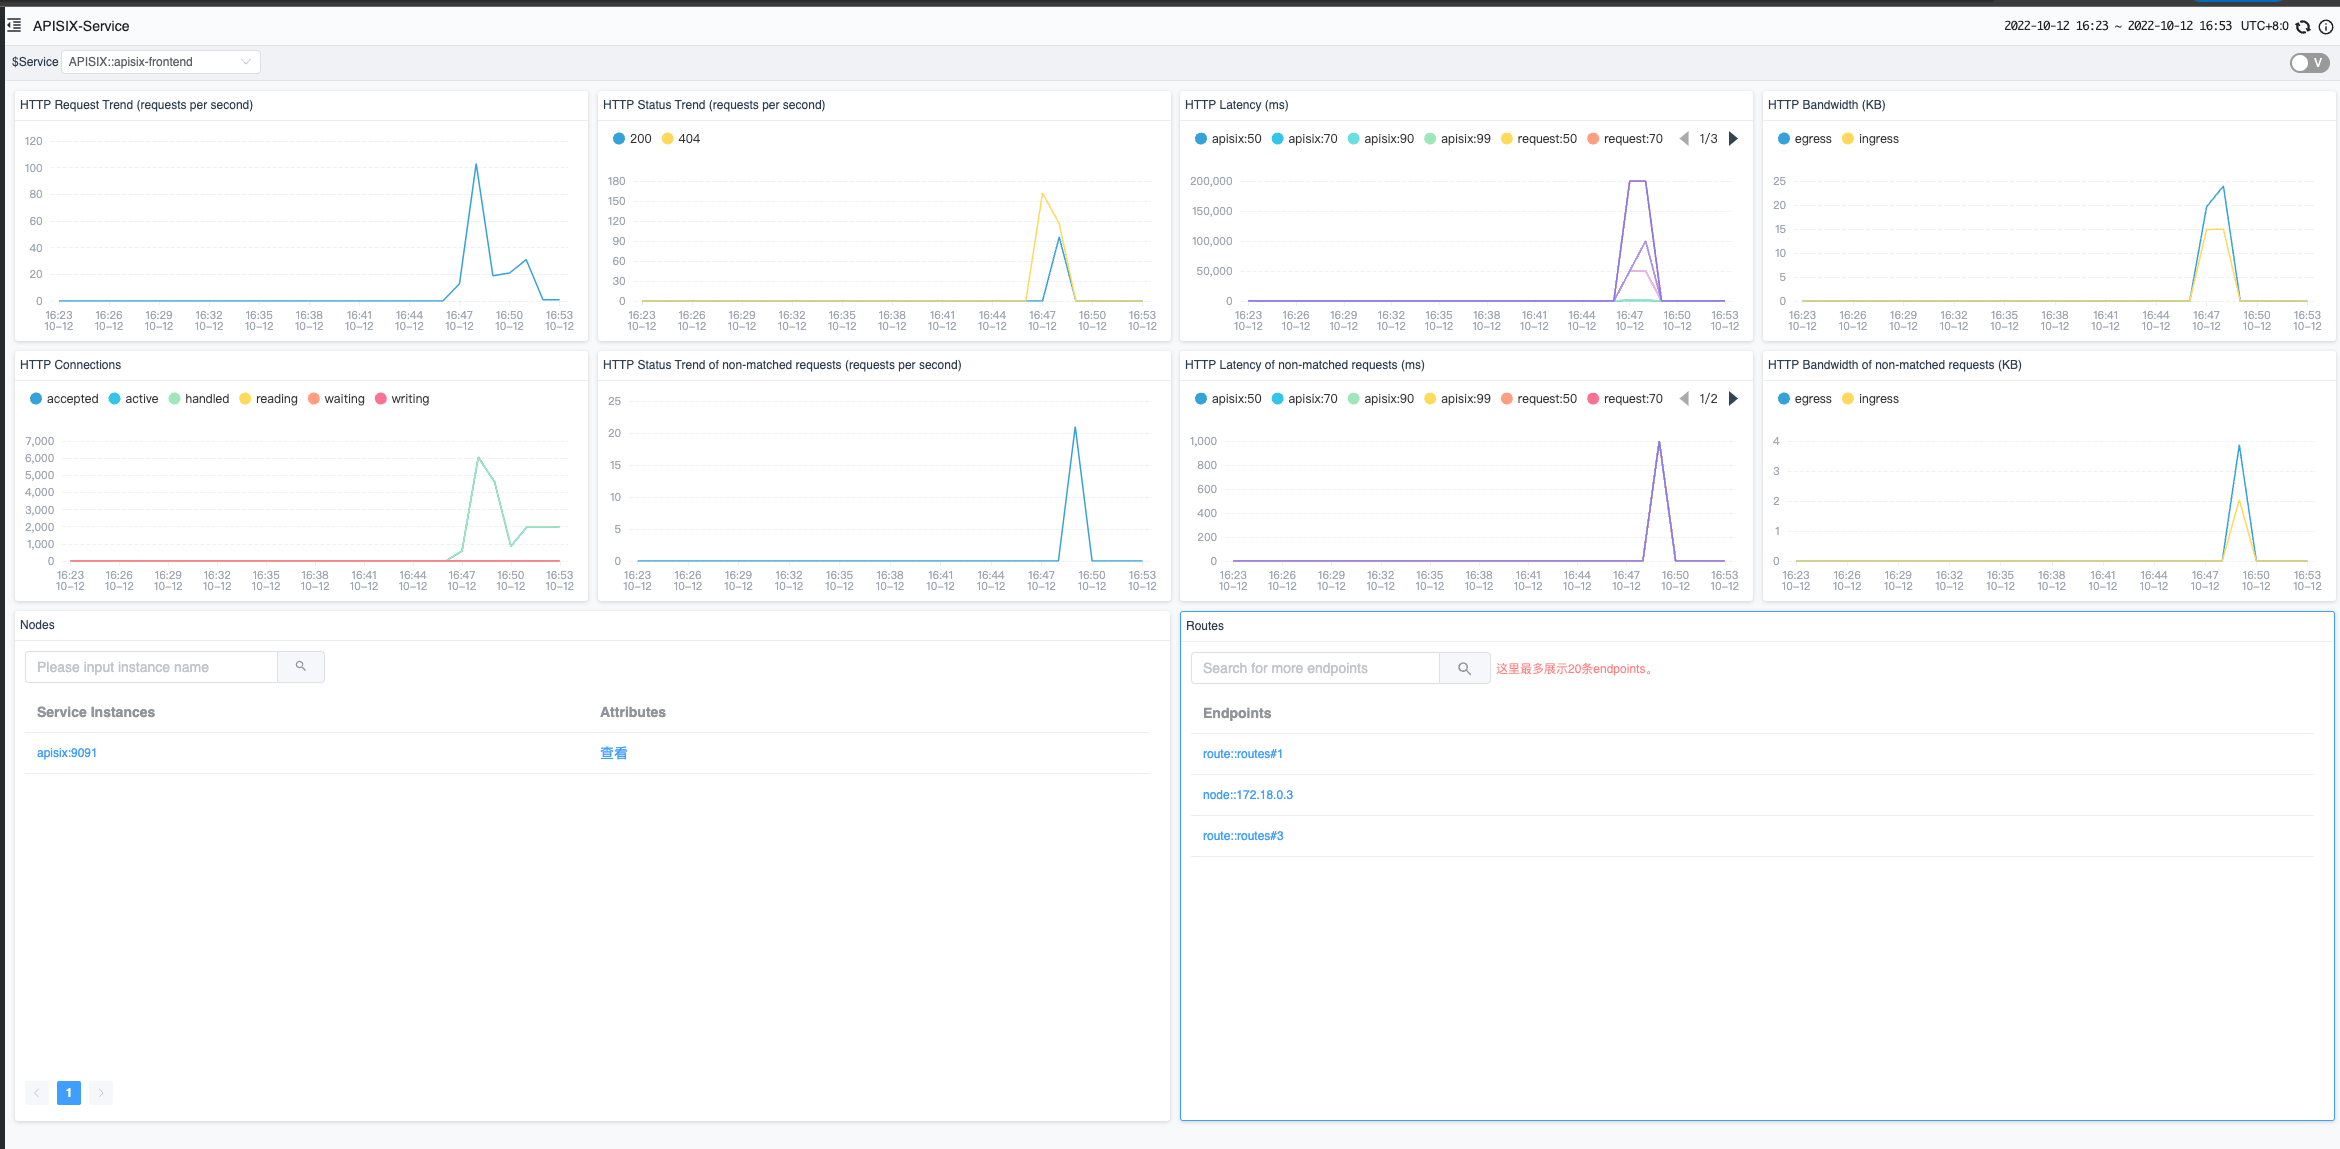Click the sidebar menu collapse icon
Screen dimensions: 2340x1149
point(14,25)
